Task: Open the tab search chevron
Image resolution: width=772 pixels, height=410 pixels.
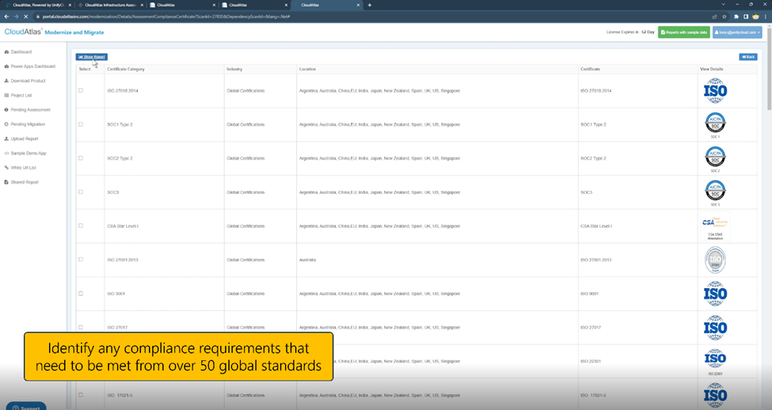Action: 723,5
